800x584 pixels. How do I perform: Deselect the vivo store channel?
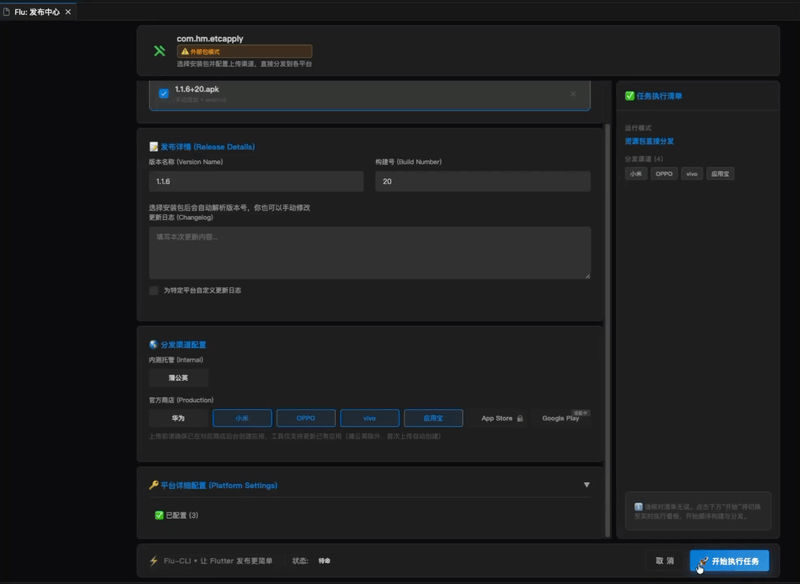tap(370, 418)
